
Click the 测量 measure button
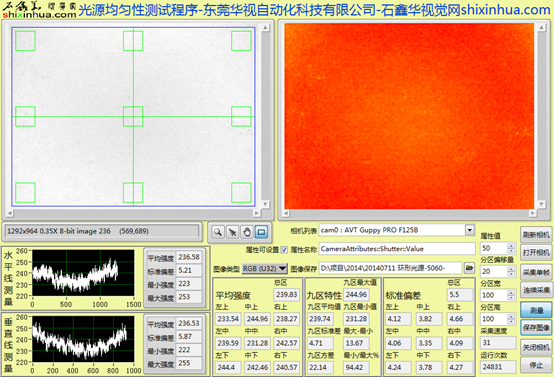(536, 310)
